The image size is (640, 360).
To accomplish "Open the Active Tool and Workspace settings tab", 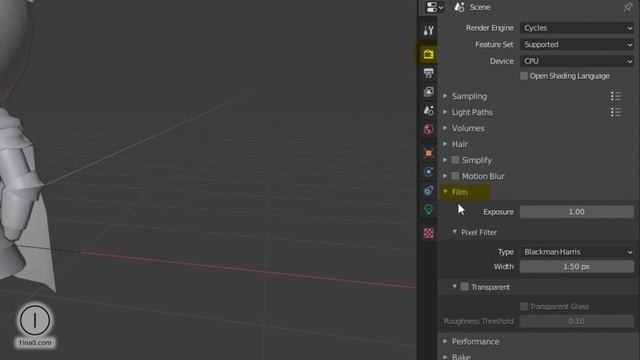I will (428, 30).
